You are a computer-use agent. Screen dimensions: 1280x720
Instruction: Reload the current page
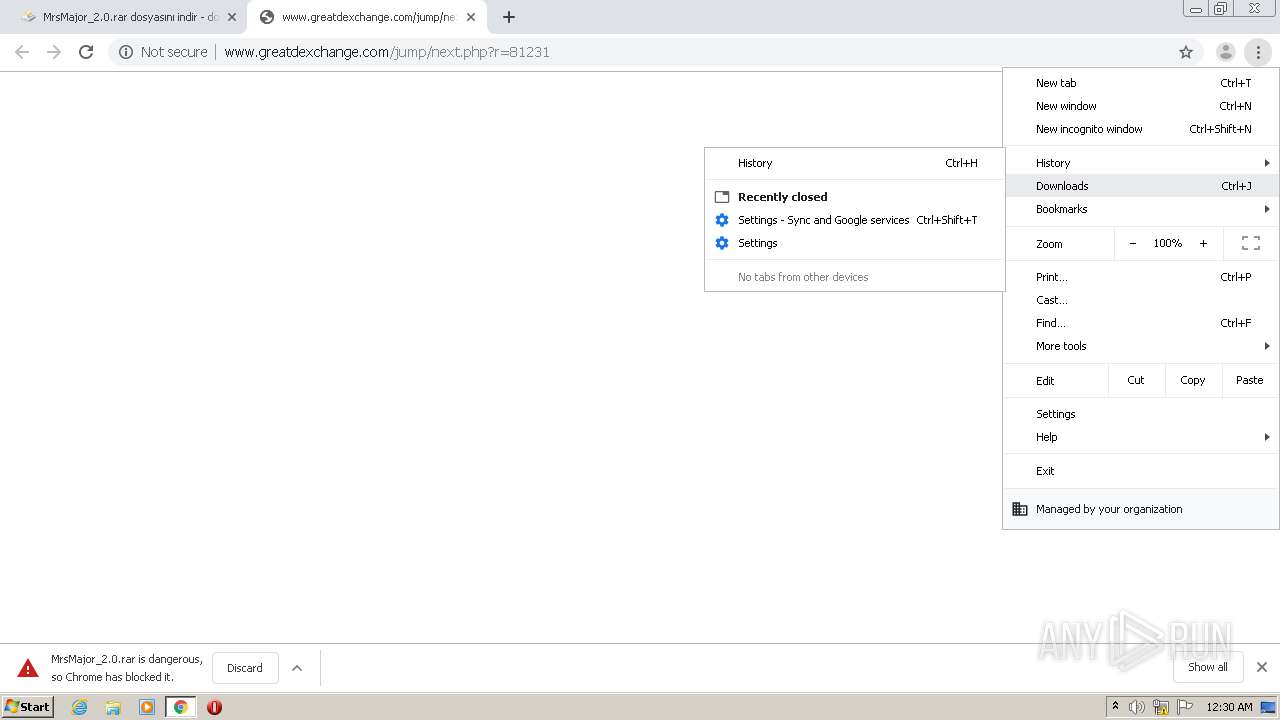(x=86, y=52)
